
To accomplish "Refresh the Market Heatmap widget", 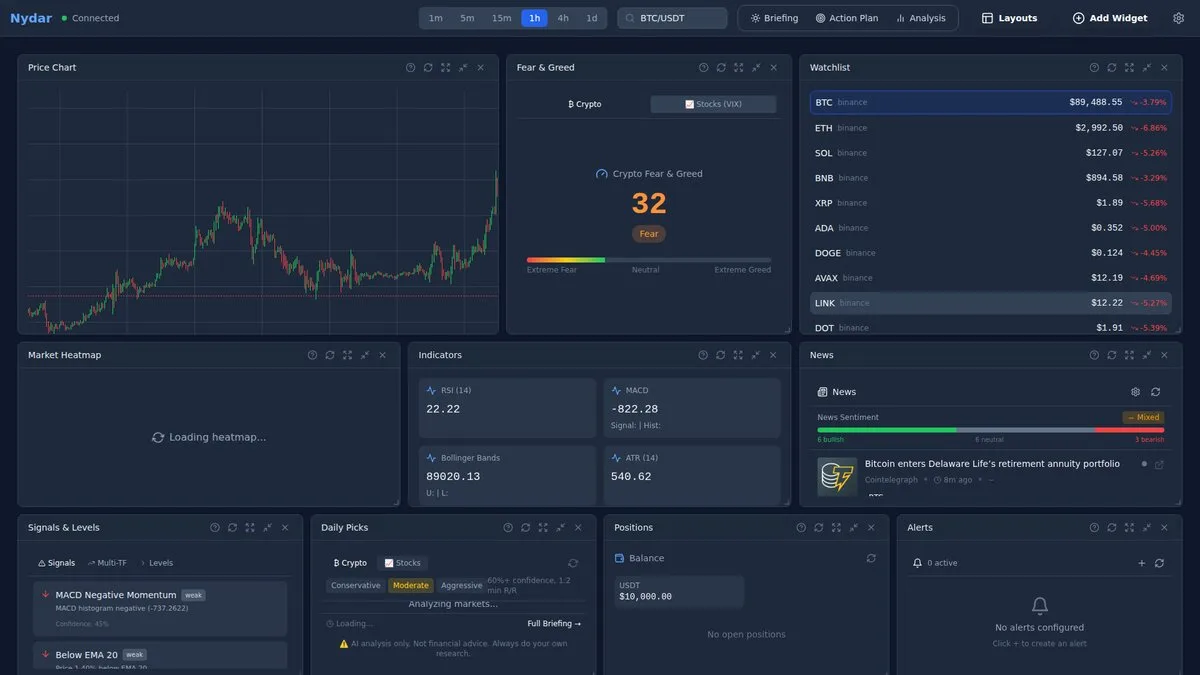I will pos(330,355).
